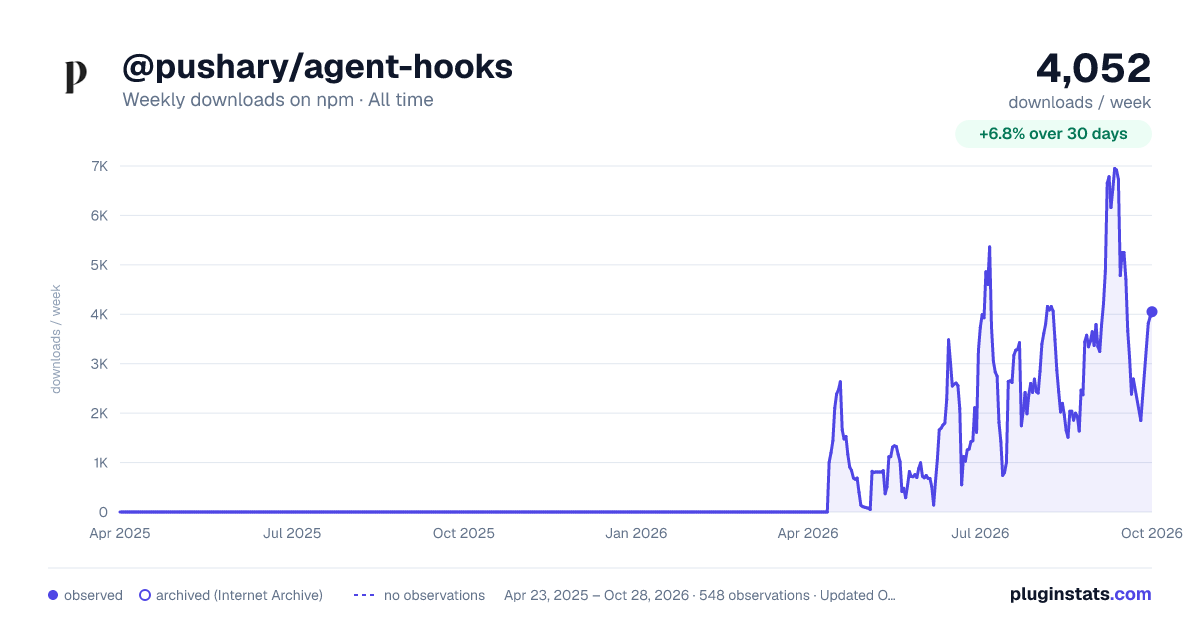Click the hollow archived legend circle
1200x630 pixels.
click(145, 595)
